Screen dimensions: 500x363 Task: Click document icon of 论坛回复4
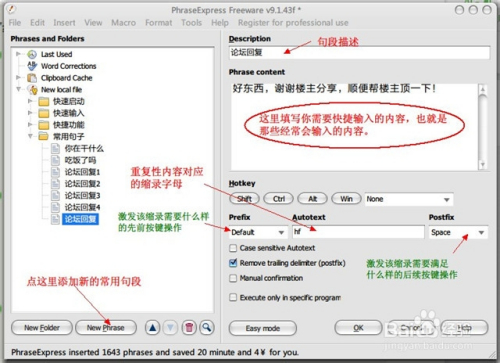pyautogui.click(x=55, y=207)
